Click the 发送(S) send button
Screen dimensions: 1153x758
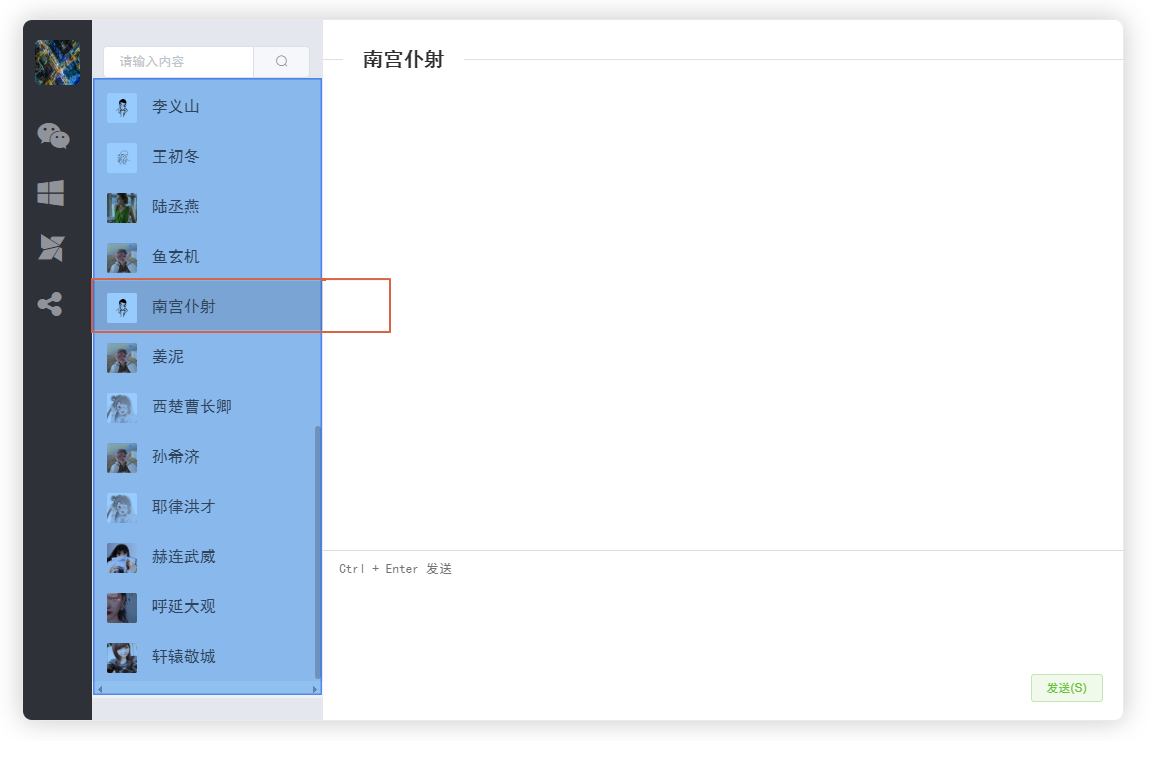click(x=1066, y=688)
